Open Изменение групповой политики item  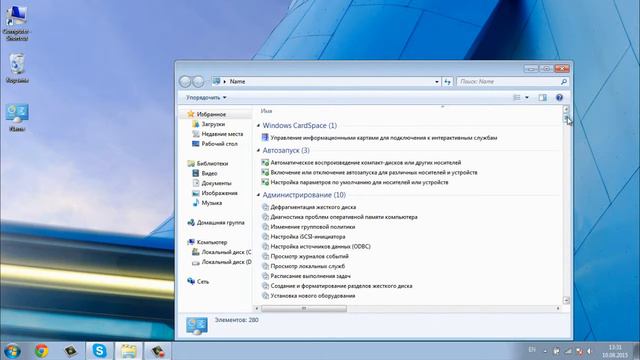click(308, 227)
